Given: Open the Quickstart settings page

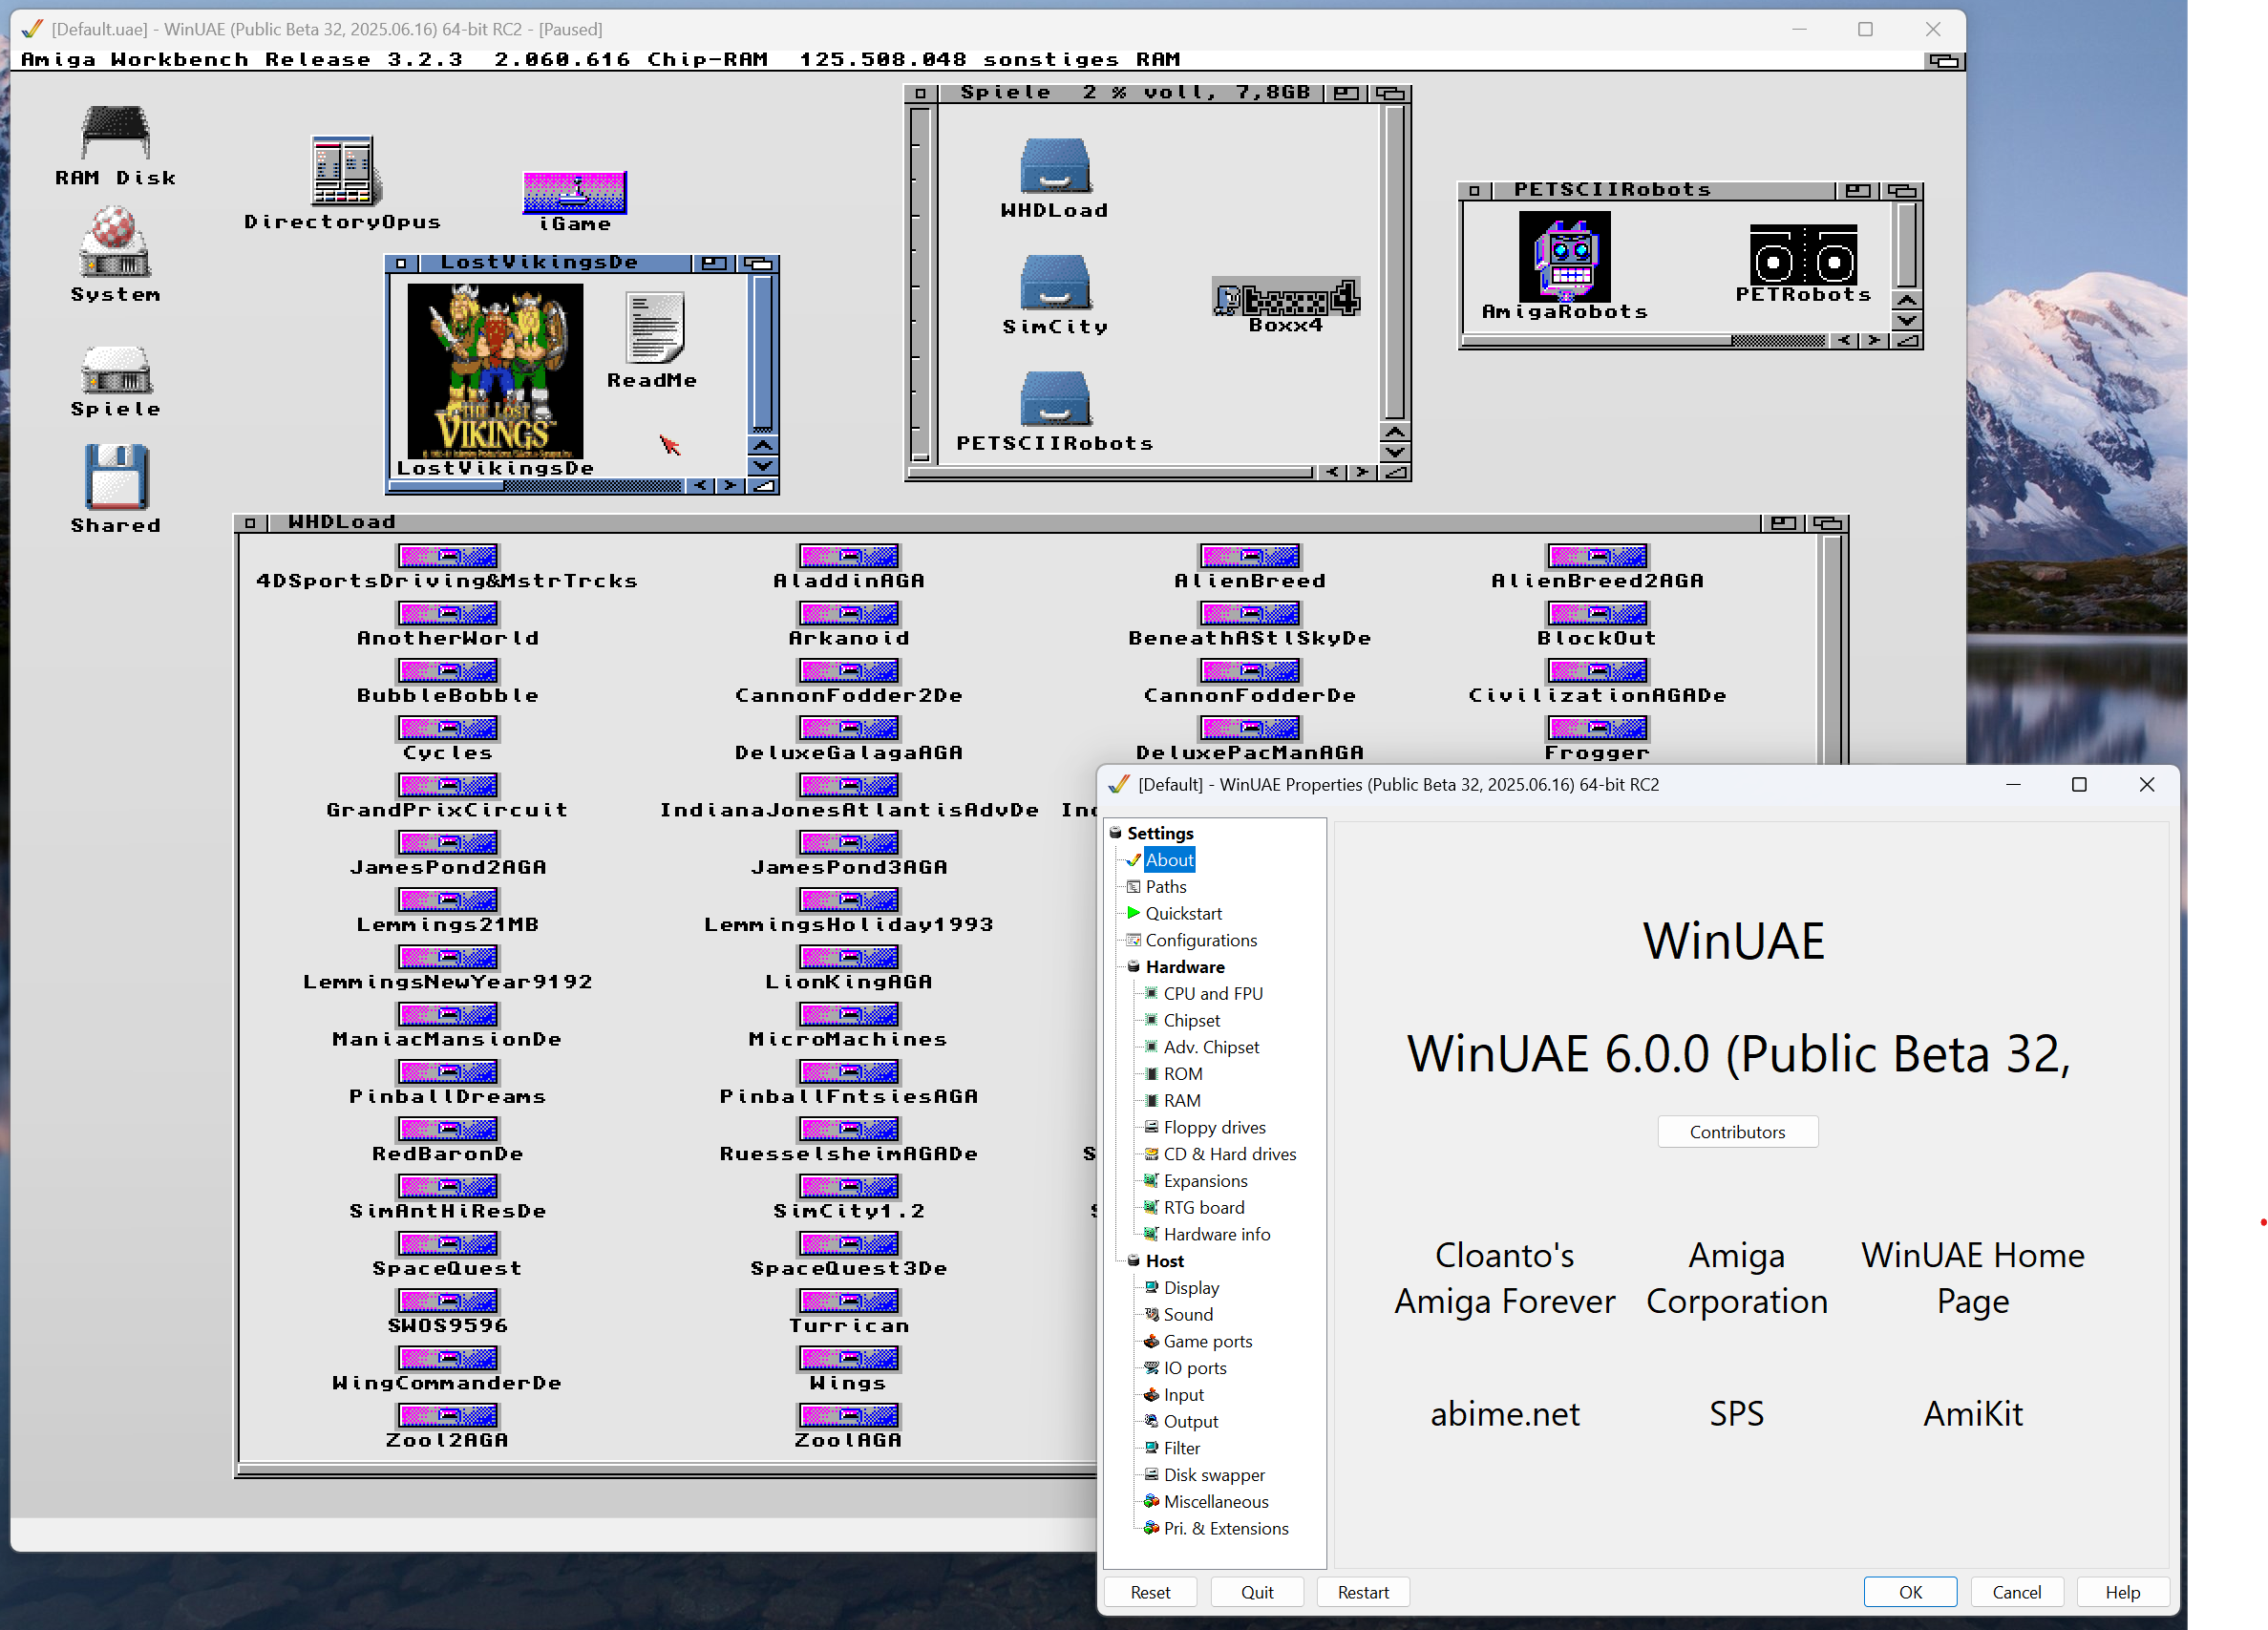Looking at the screenshot, I should coord(1183,913).
